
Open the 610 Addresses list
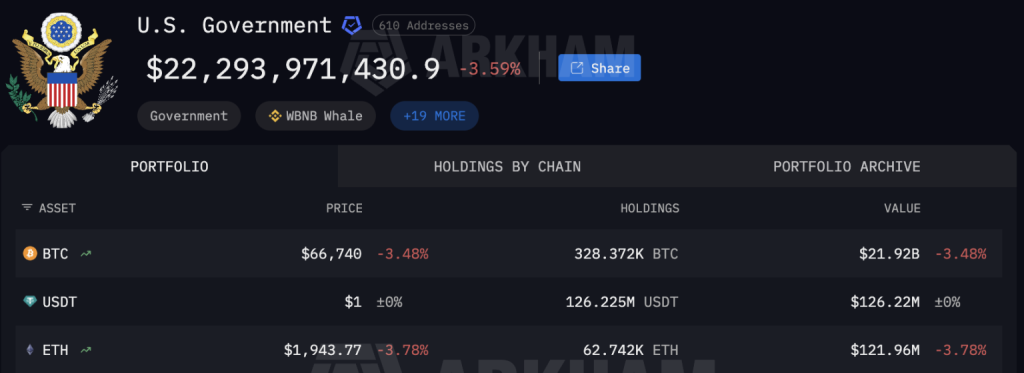(x=423, y=26)
